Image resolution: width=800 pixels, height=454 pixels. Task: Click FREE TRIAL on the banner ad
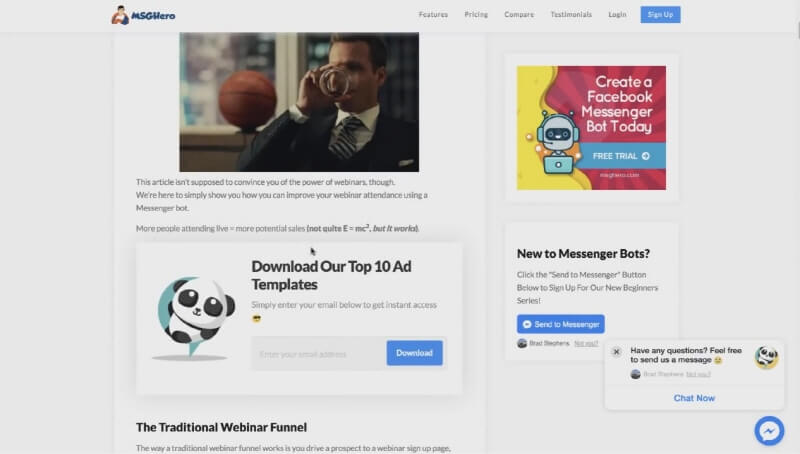pyautogui.click(x=621, y=156)
